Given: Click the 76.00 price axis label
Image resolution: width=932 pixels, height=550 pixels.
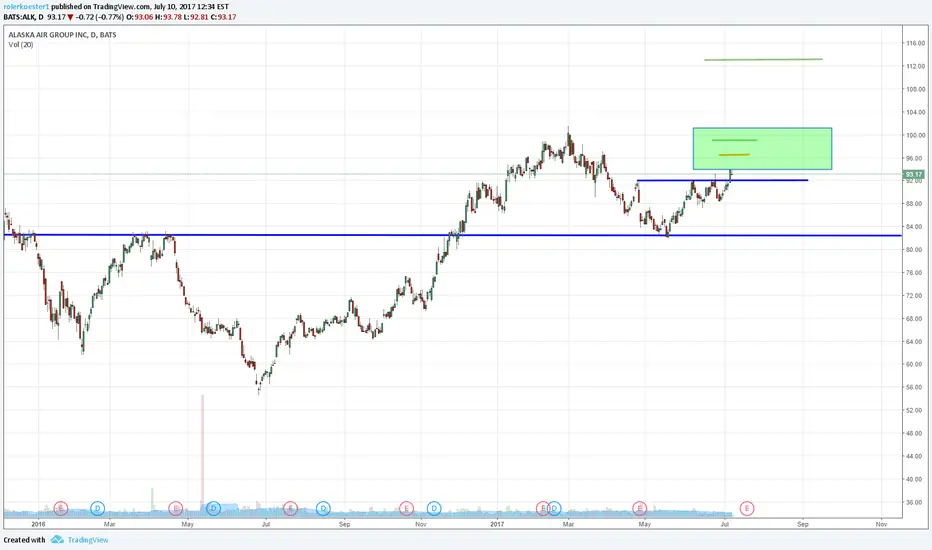Looking at the screenshot, I should 915,272.
